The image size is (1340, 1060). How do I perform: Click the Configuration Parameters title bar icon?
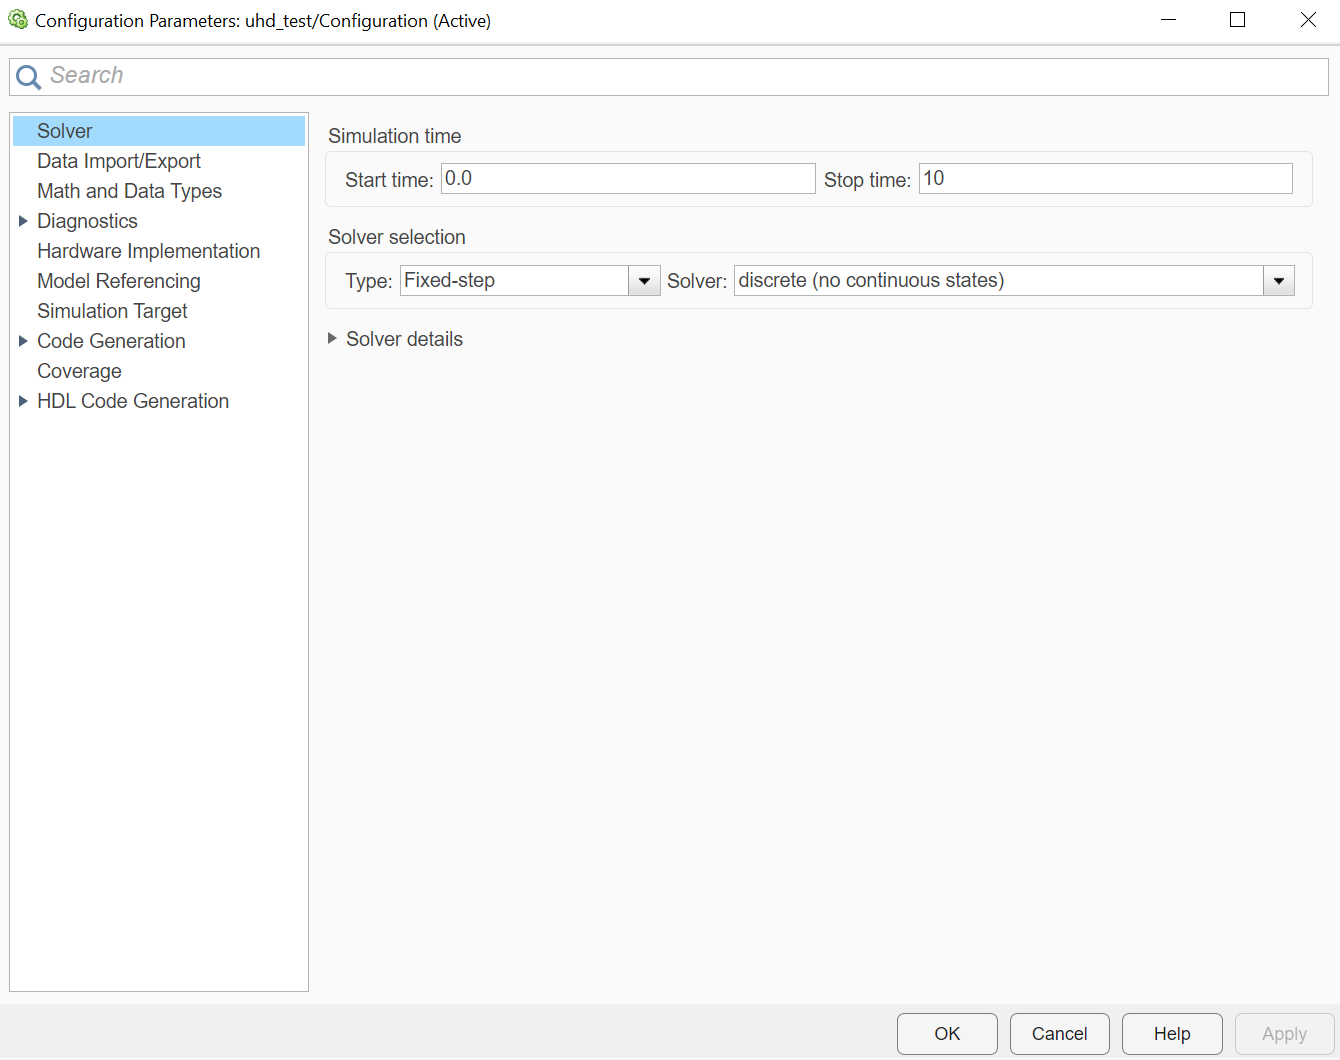tap(18, 20)
